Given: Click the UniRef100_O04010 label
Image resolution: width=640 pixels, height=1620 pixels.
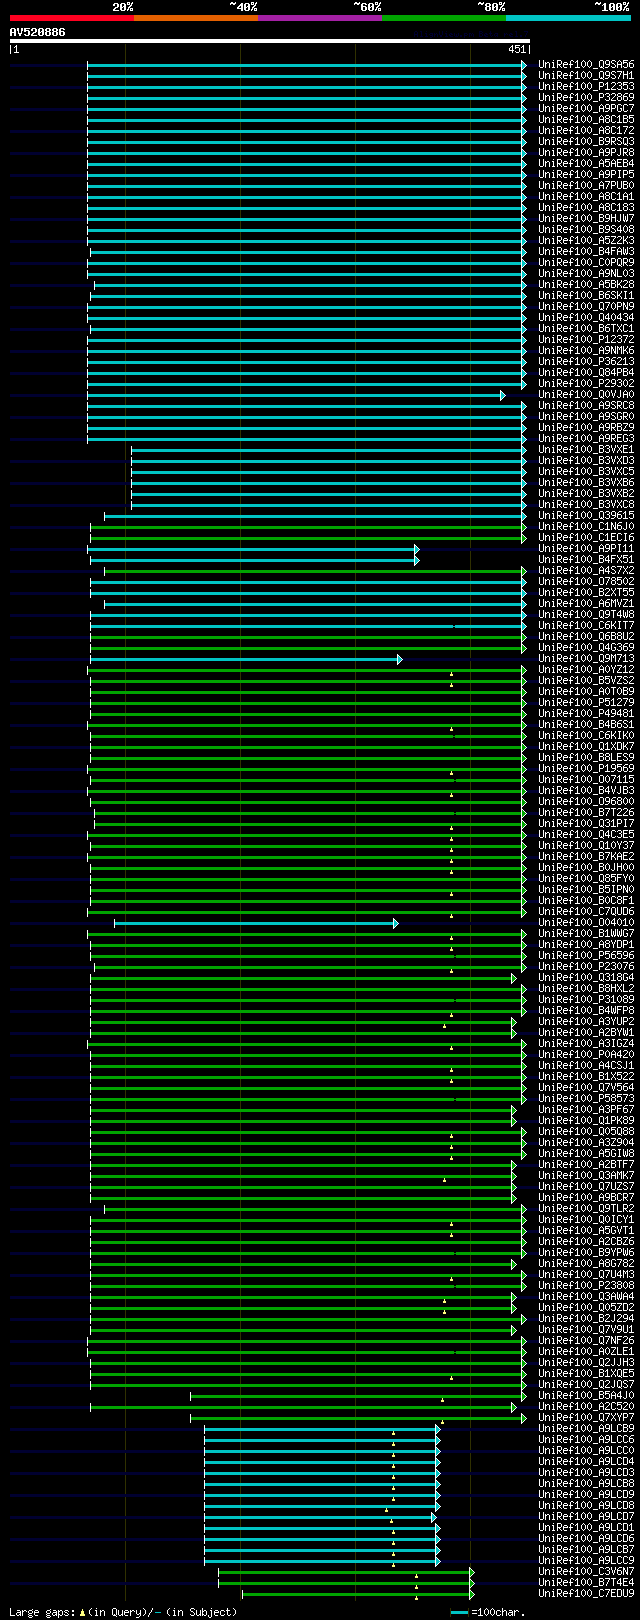Looking at the screenshot, I should point(586,922).
